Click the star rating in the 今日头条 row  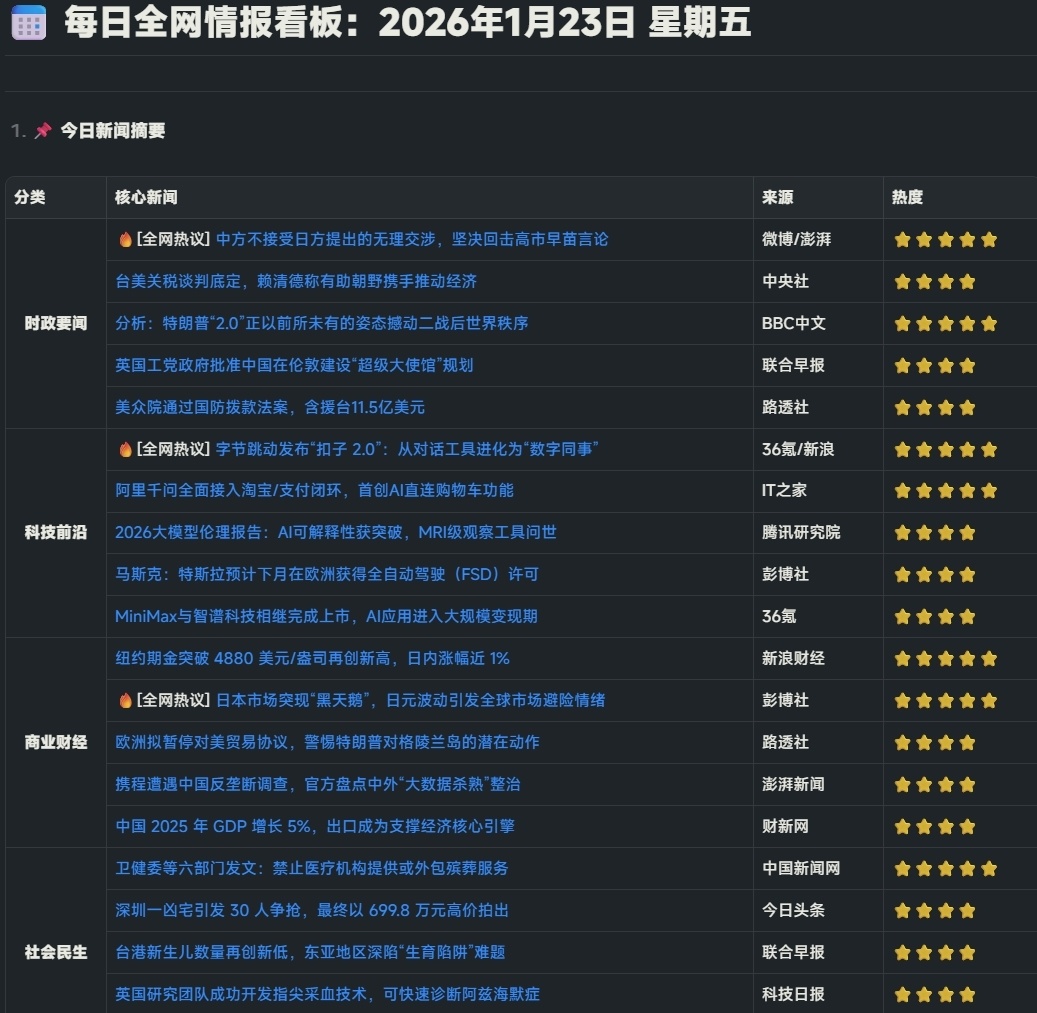coord(935,911)
